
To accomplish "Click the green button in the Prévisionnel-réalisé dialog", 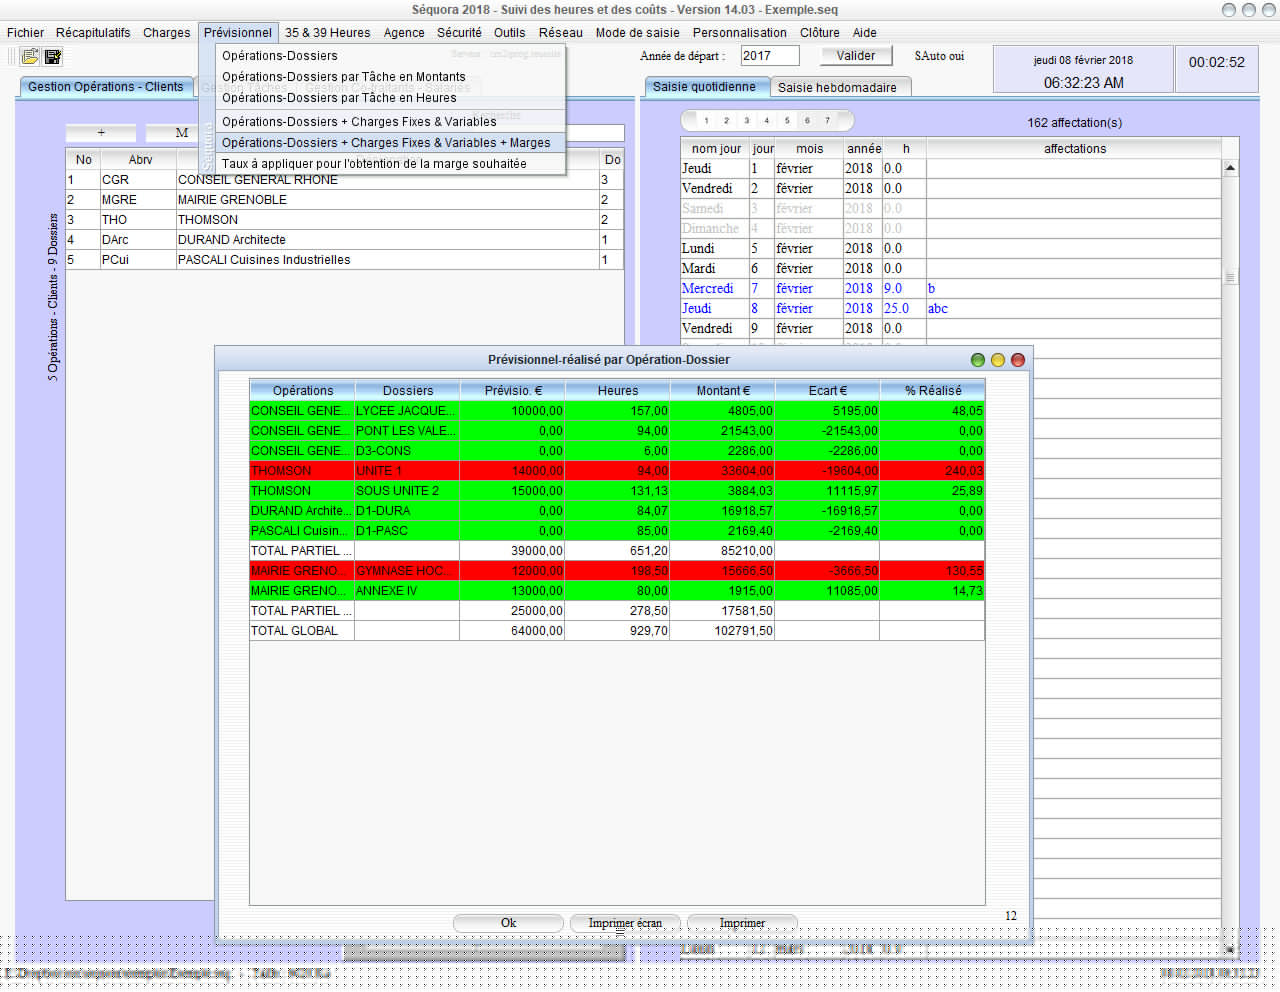I will pyautogui.click(x=978, y=360).
